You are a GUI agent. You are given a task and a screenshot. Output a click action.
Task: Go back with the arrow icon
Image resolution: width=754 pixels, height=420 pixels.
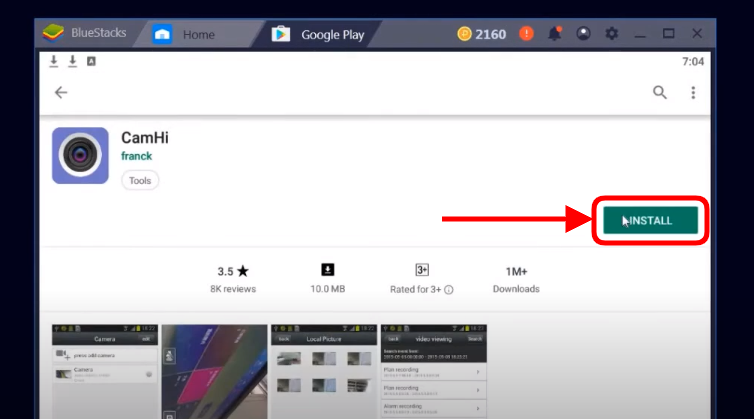point(61,92)
